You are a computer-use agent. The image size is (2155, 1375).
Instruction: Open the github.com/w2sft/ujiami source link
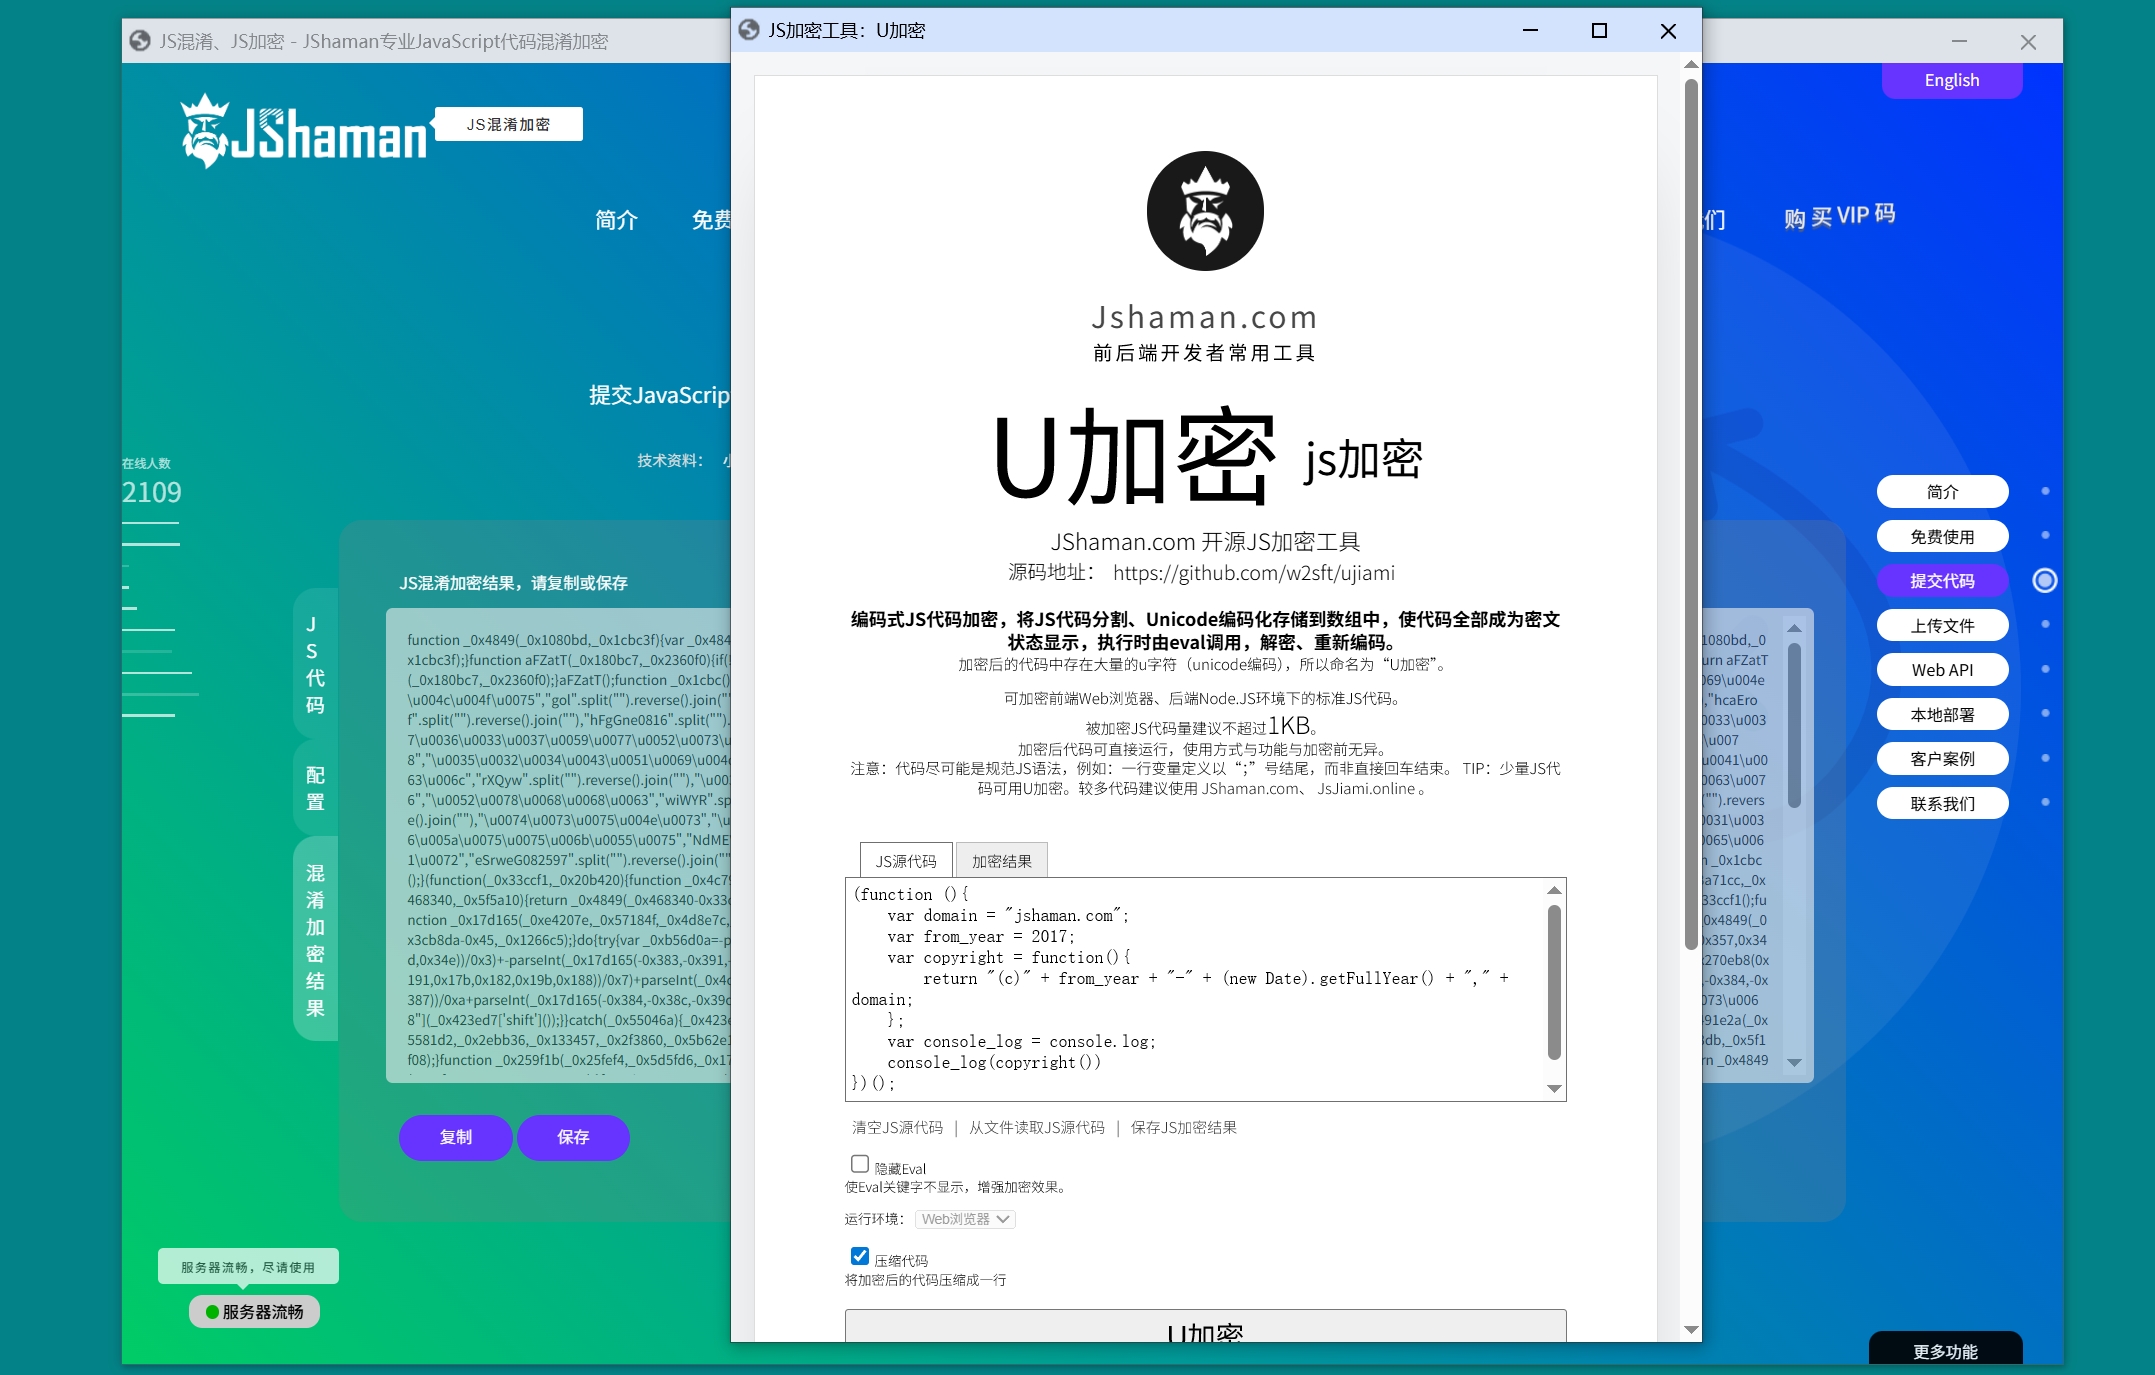pos(1253,573)
